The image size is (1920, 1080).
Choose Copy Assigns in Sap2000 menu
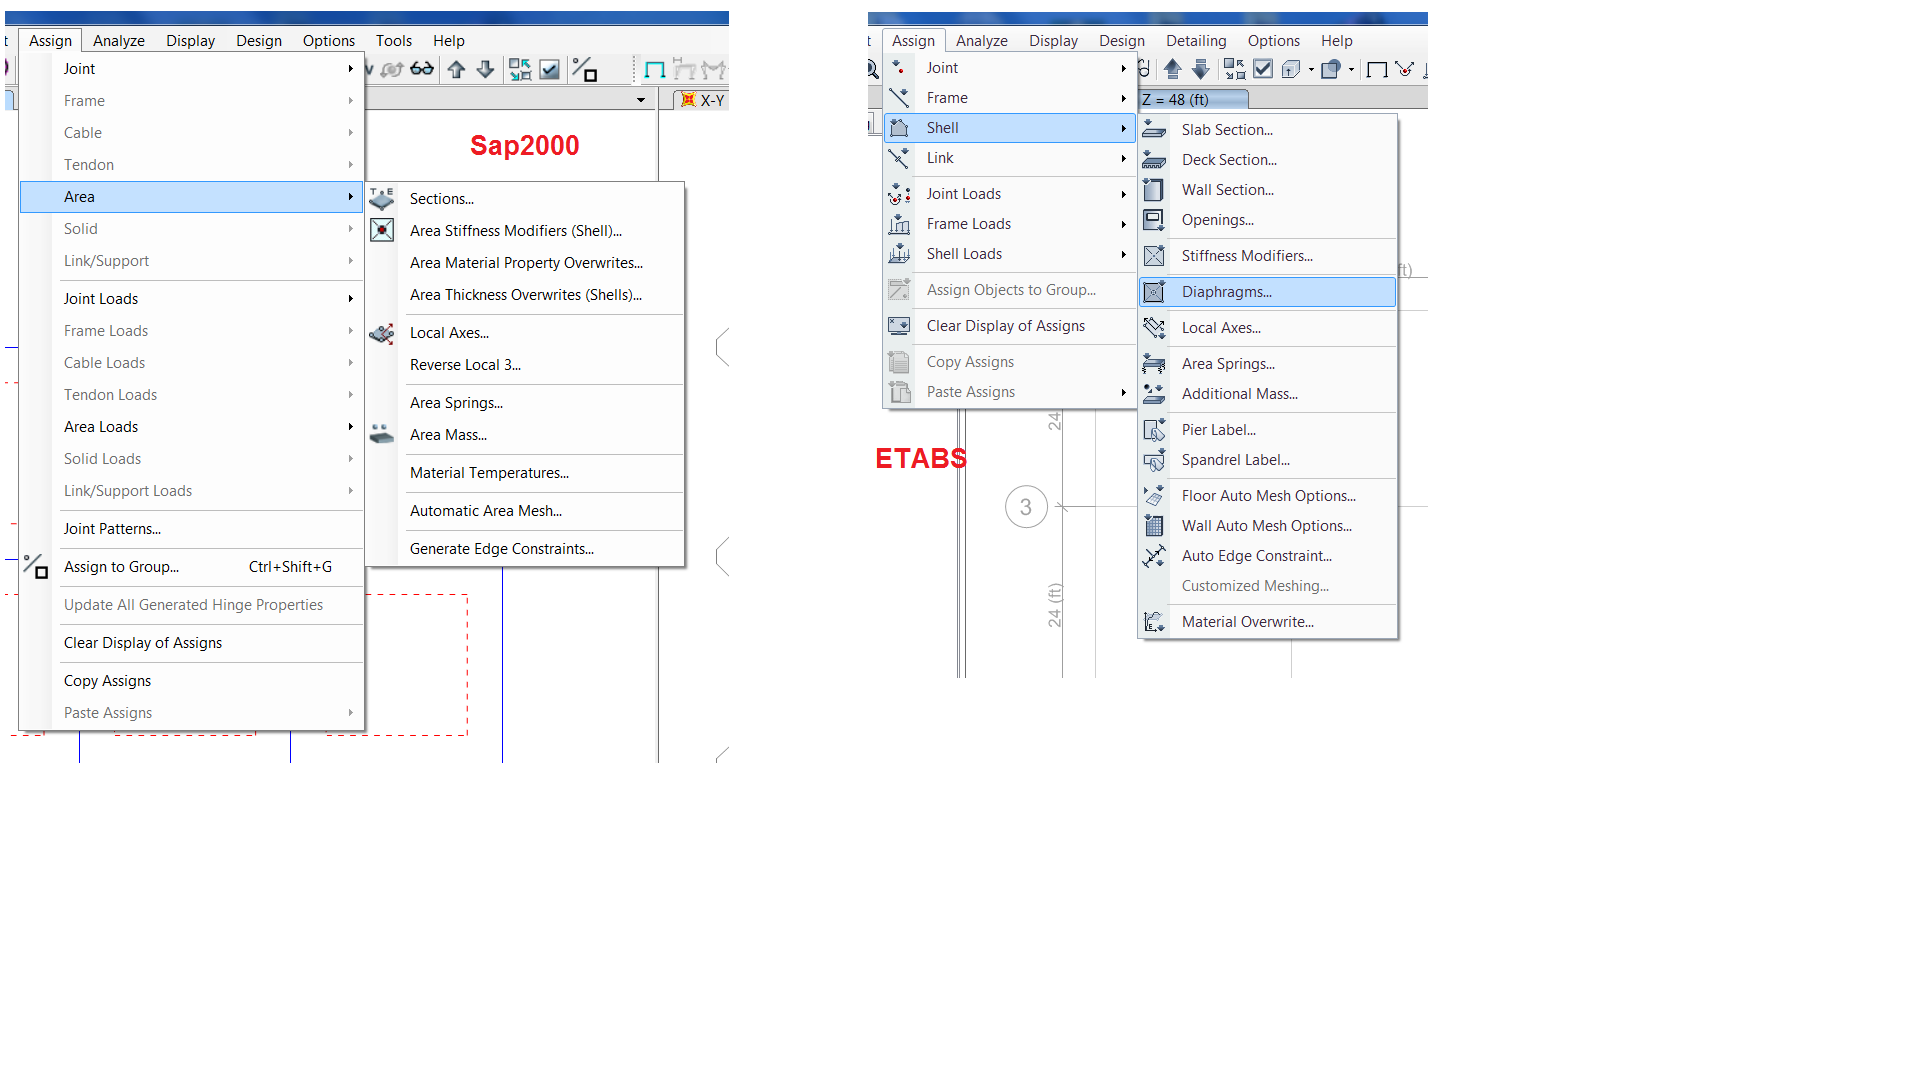click(107, 681)
